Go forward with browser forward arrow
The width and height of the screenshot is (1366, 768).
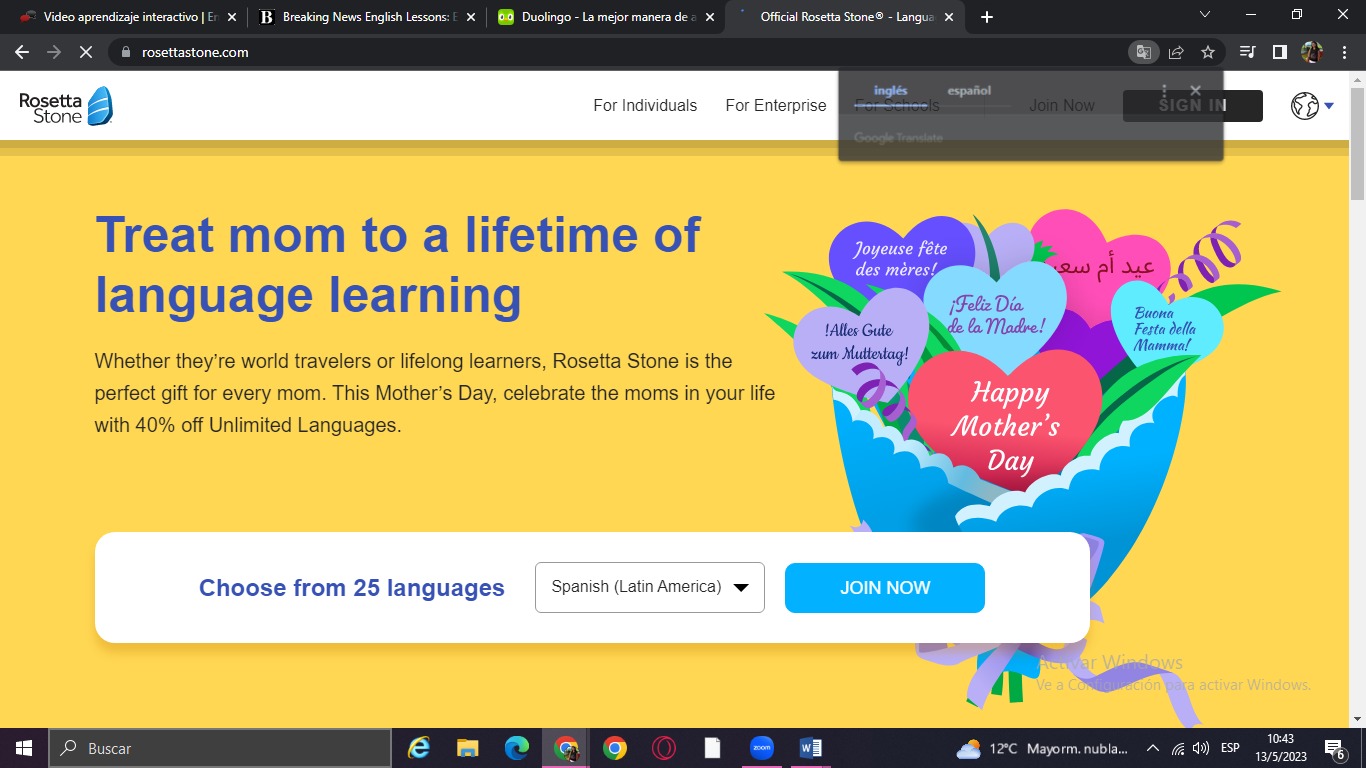point(54,52)
